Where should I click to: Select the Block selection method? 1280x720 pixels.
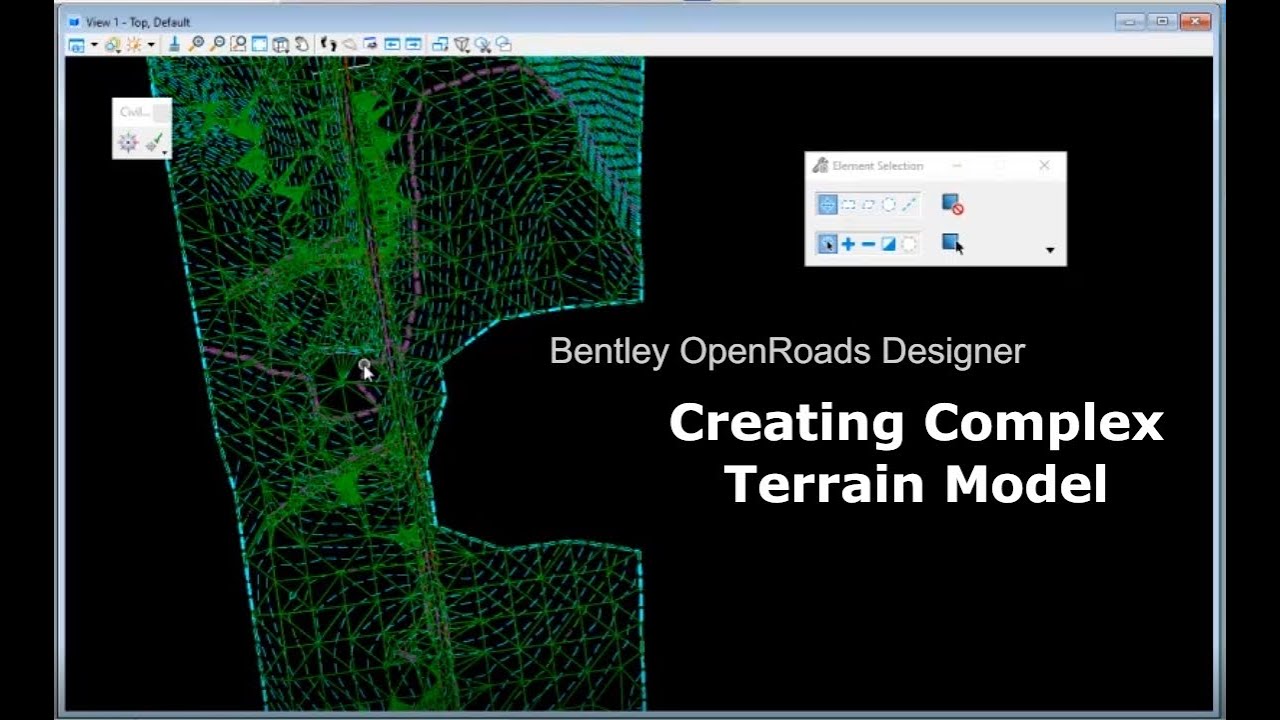[848, 205]
